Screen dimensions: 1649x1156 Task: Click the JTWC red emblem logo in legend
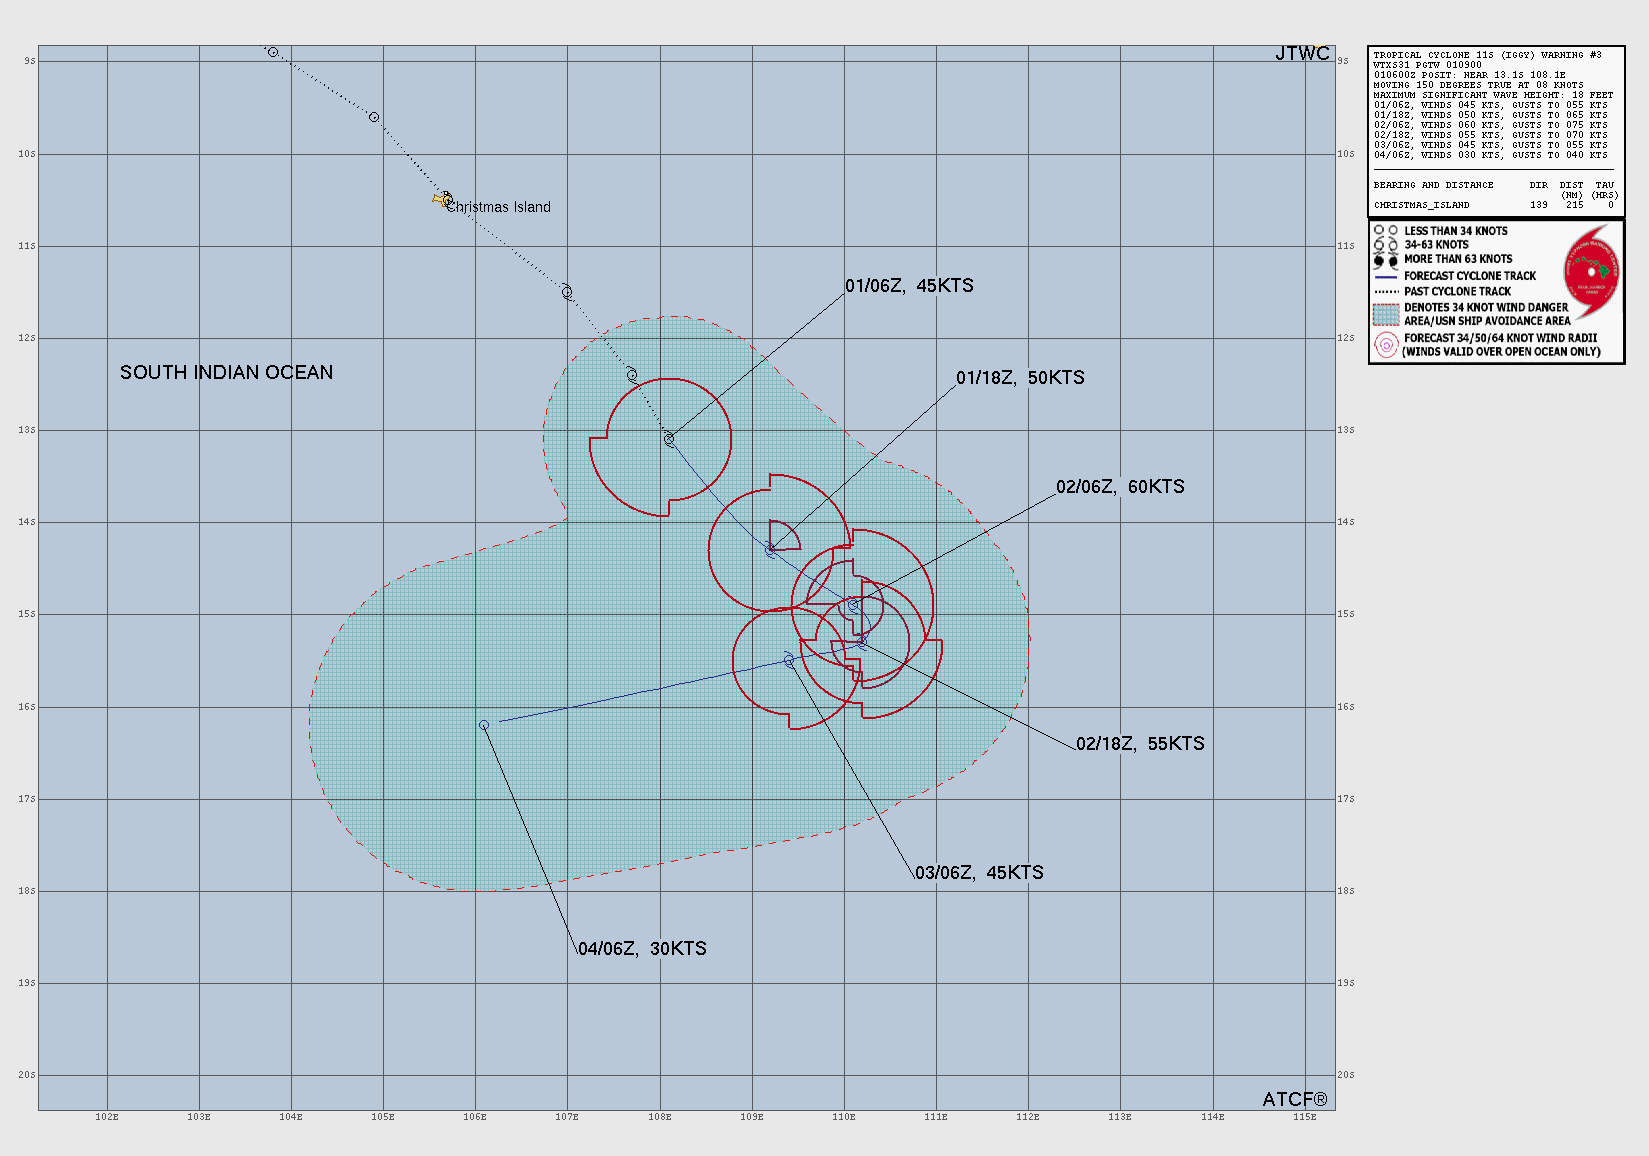tap(1591, 273)
